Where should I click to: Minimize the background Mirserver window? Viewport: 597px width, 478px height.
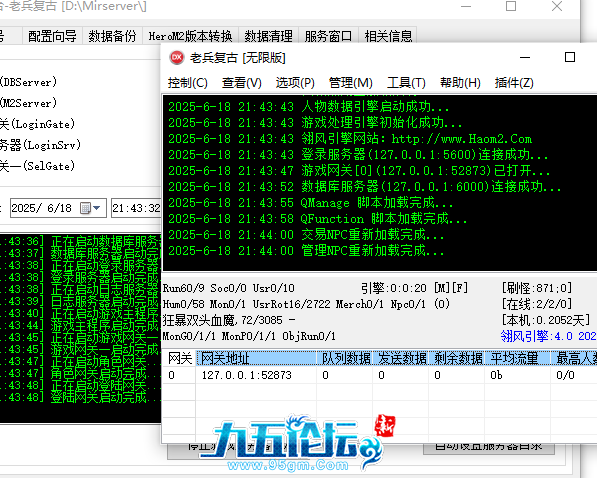point(466,6)
